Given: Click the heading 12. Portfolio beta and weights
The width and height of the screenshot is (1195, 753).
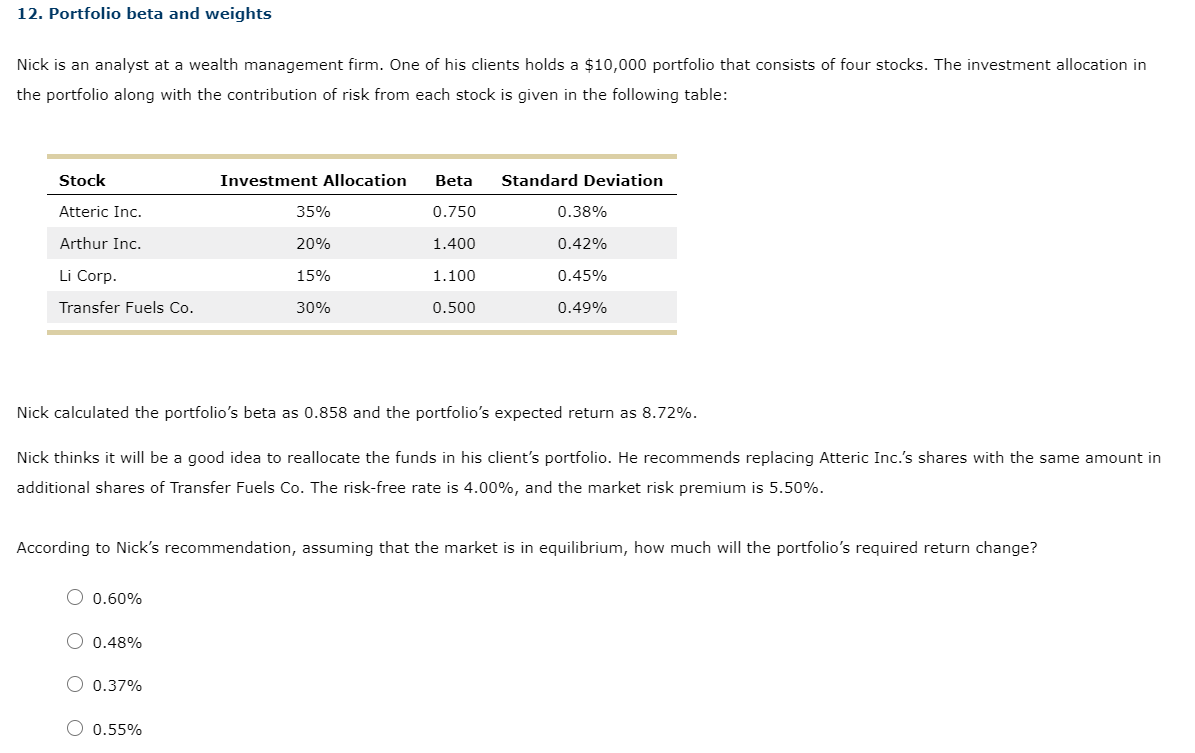Looking at the screenshot, I should point(144,14).
